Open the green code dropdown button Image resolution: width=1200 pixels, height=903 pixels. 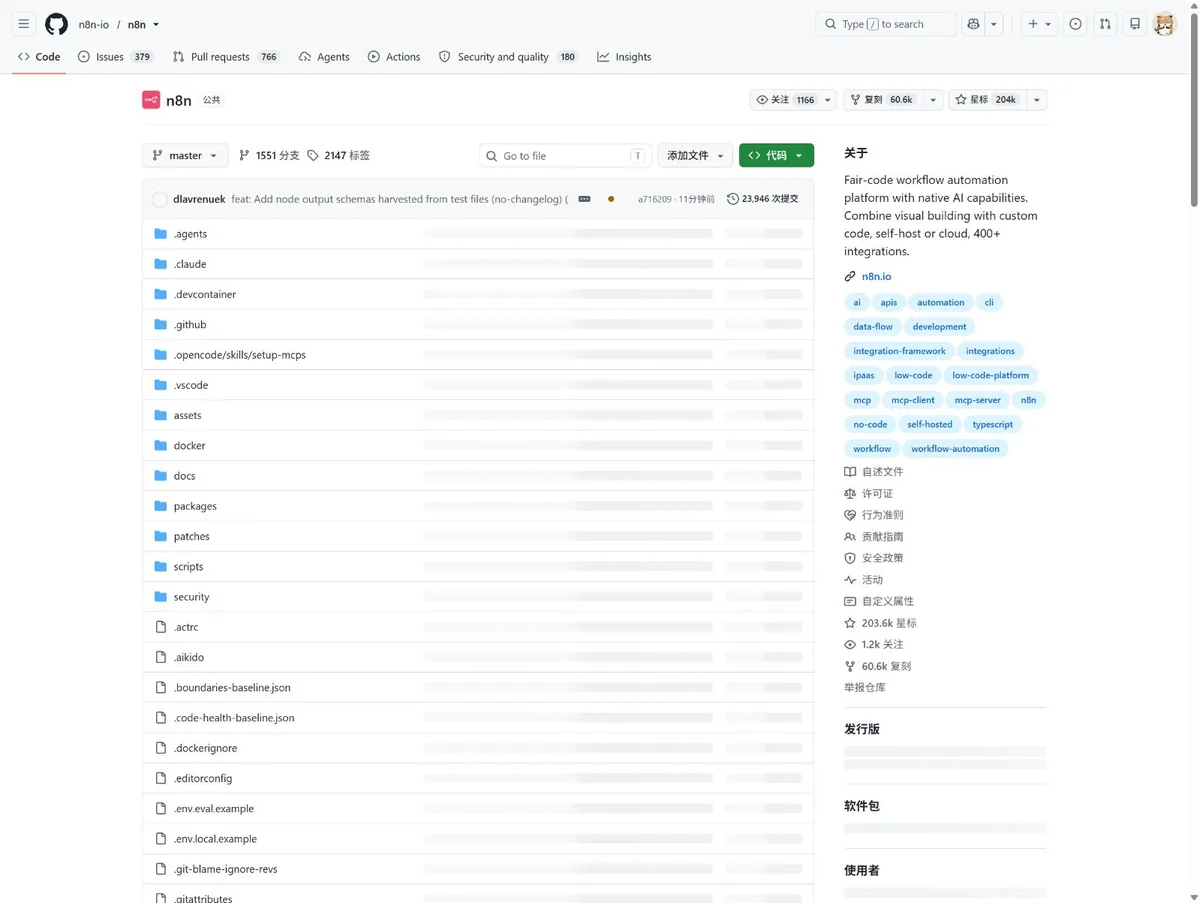776,156
